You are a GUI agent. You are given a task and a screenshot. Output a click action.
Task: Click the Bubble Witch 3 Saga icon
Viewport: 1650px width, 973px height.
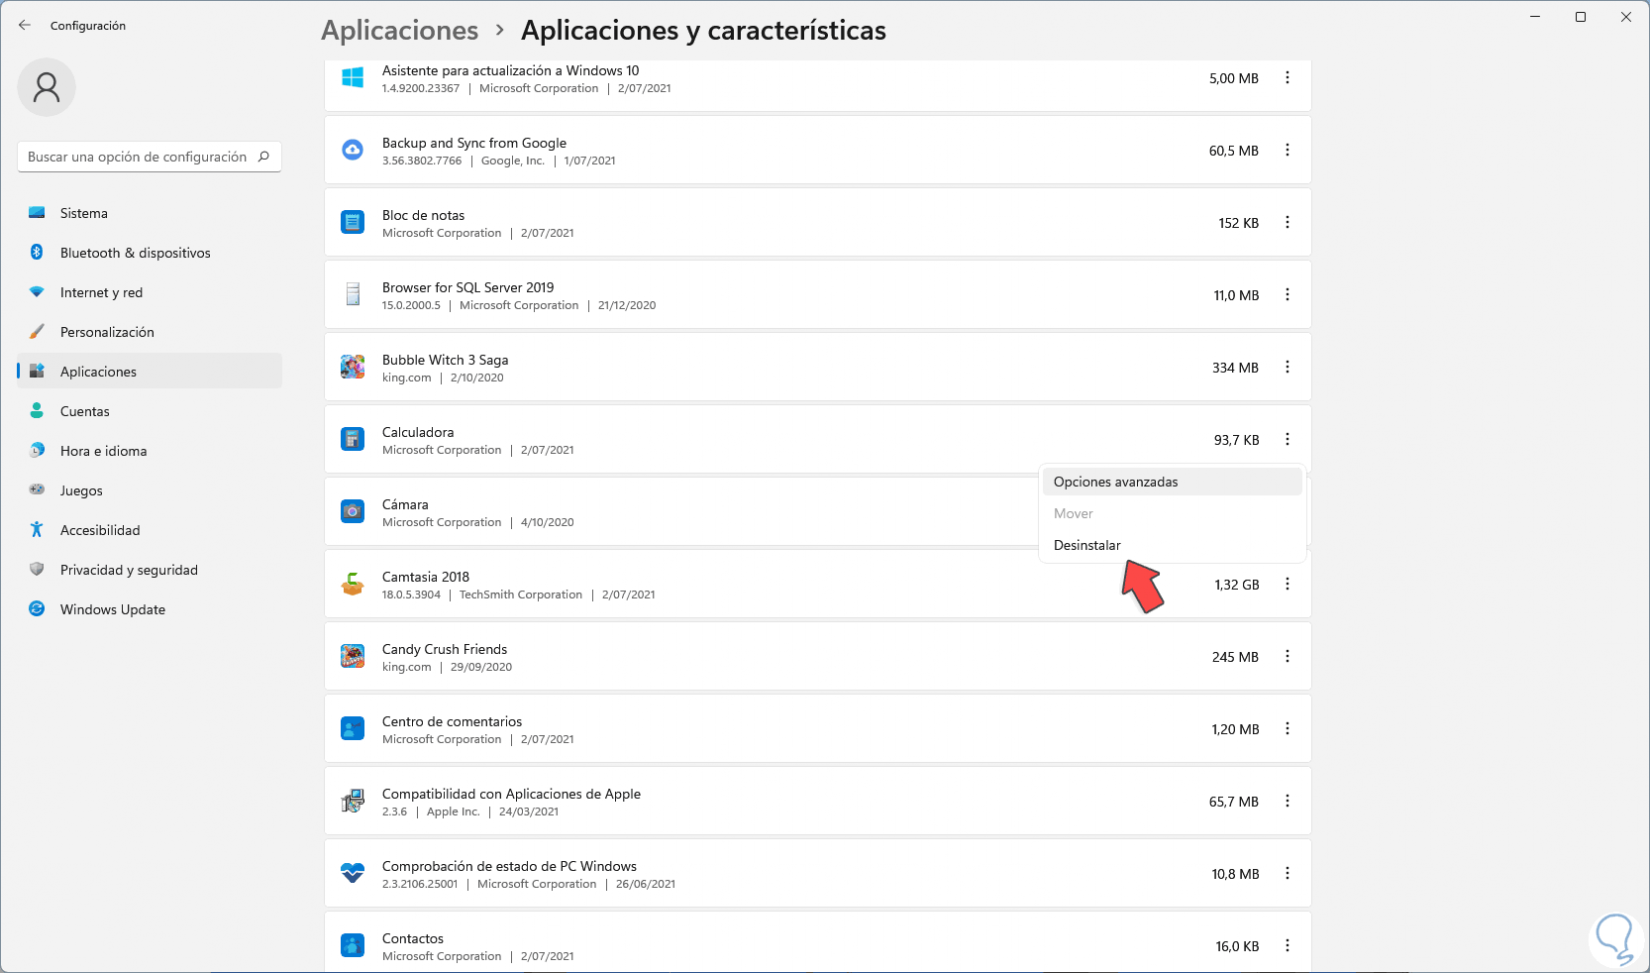pos(352,367)
